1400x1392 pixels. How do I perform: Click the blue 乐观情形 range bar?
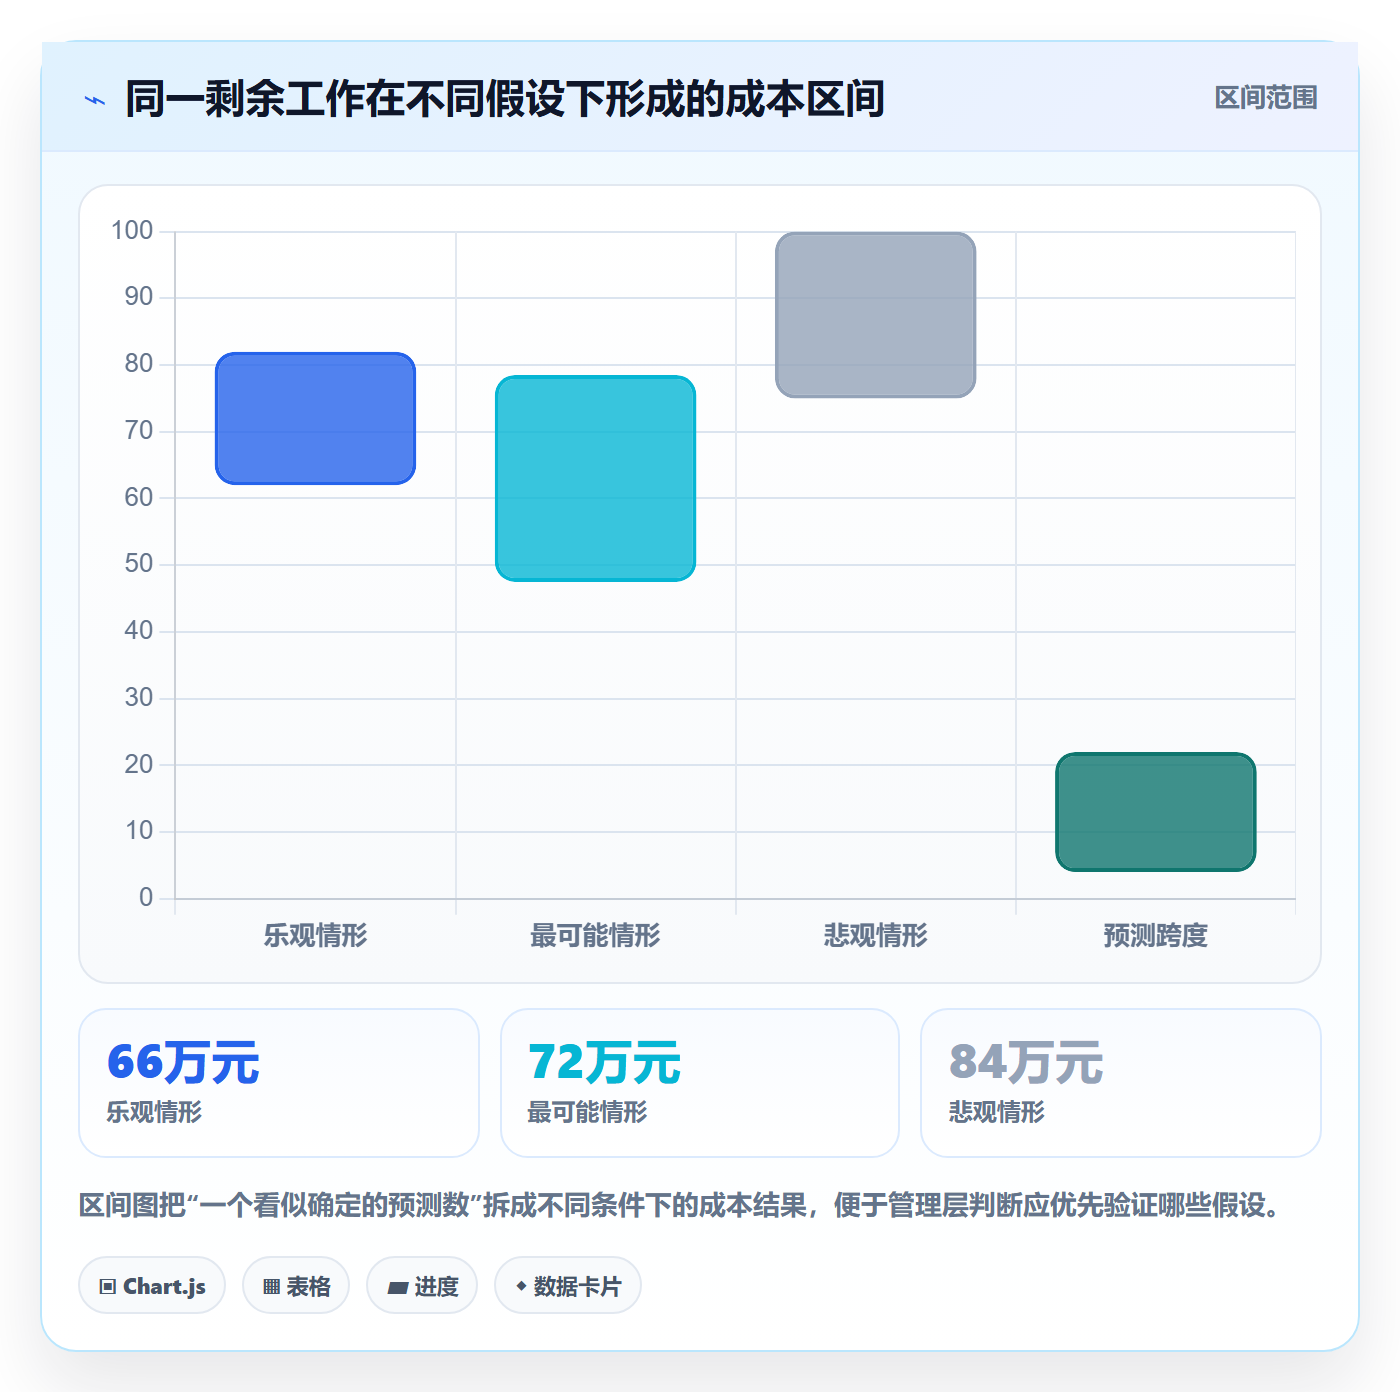click(315, 418)
